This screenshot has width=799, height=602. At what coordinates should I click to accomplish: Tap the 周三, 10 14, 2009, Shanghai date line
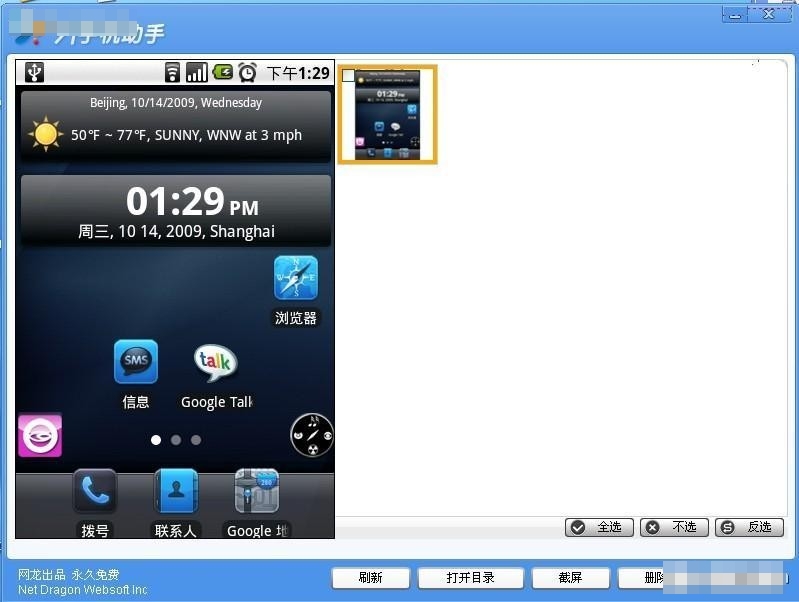coord(176,231)
